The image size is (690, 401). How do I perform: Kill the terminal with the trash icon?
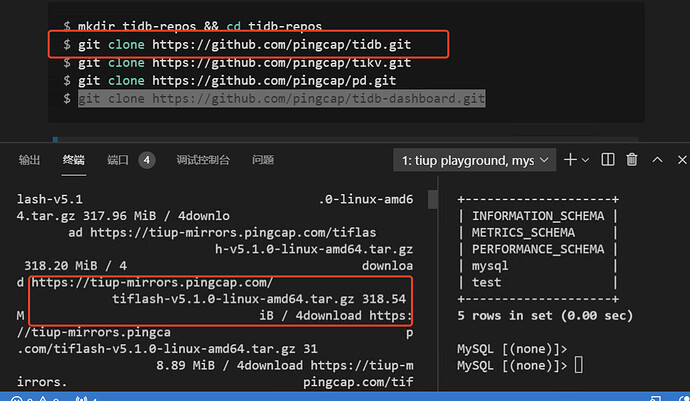tap(632, 160)
